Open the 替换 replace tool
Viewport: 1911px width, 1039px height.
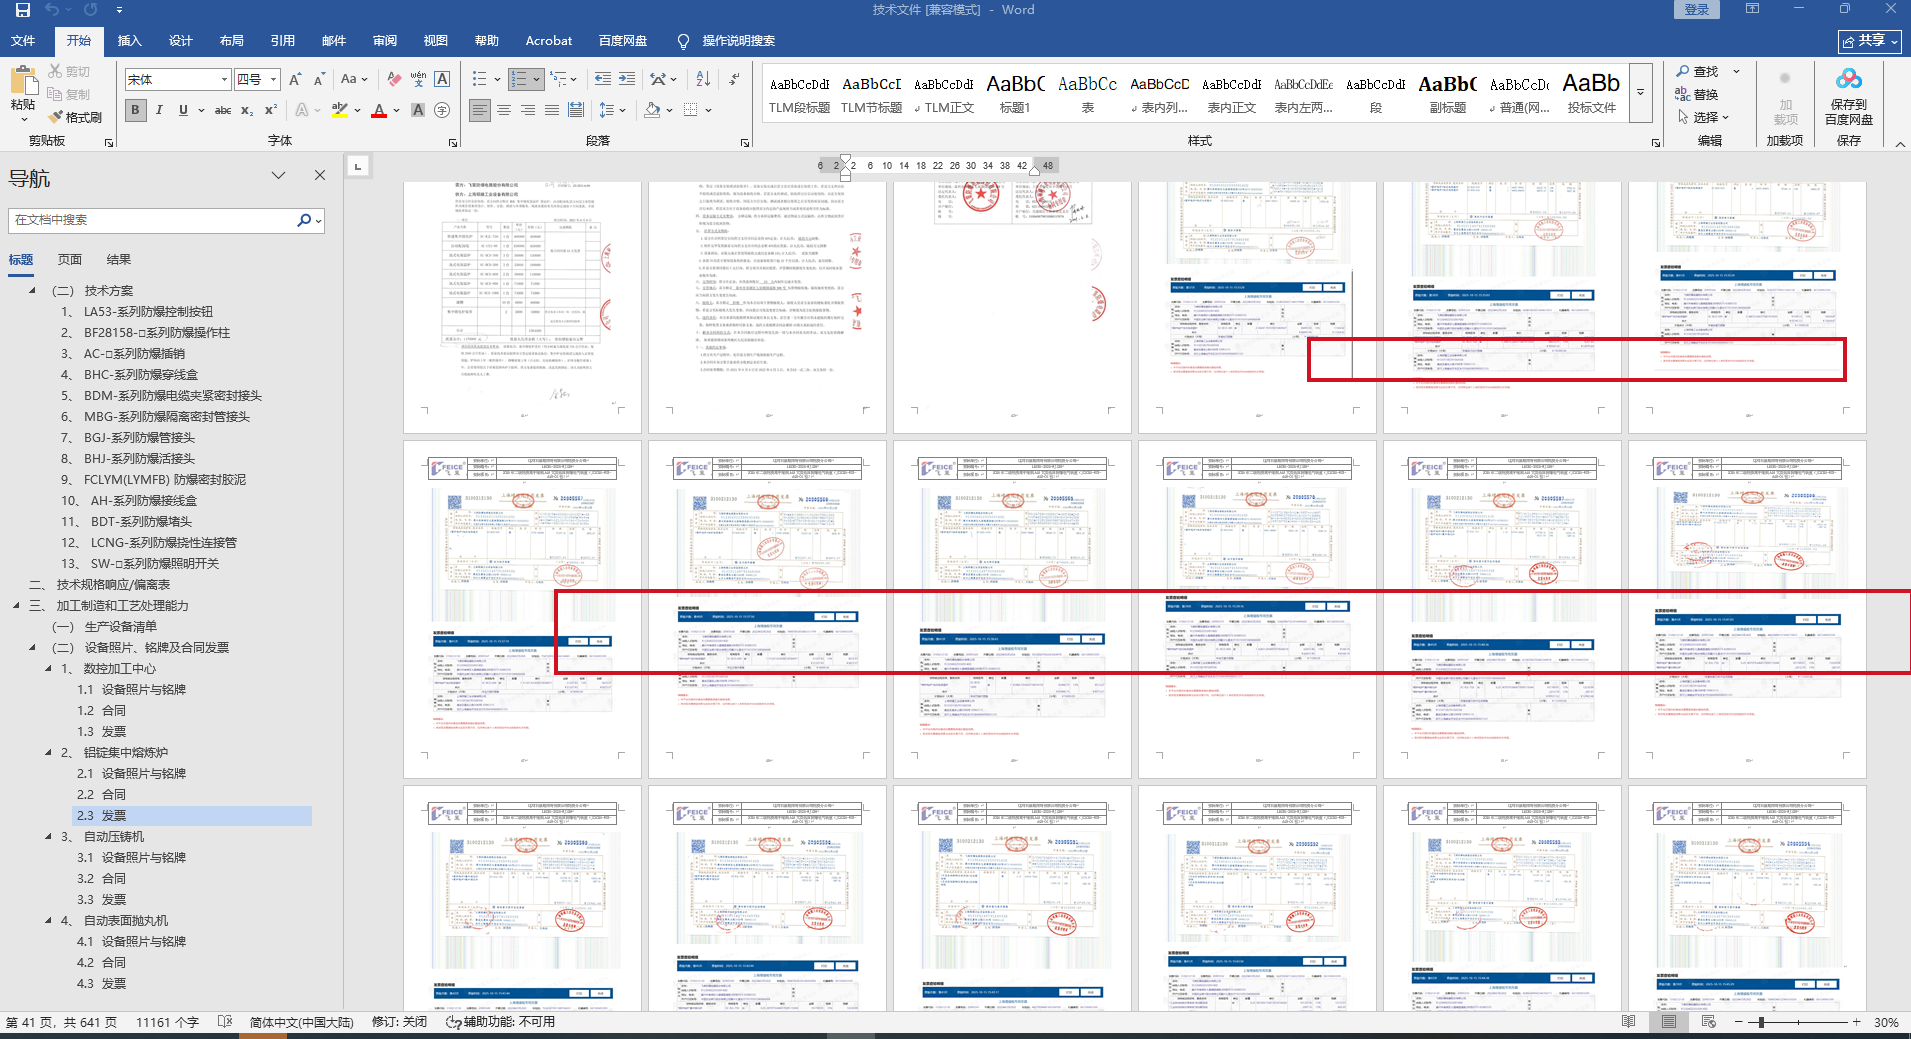tap(1697, 94)
